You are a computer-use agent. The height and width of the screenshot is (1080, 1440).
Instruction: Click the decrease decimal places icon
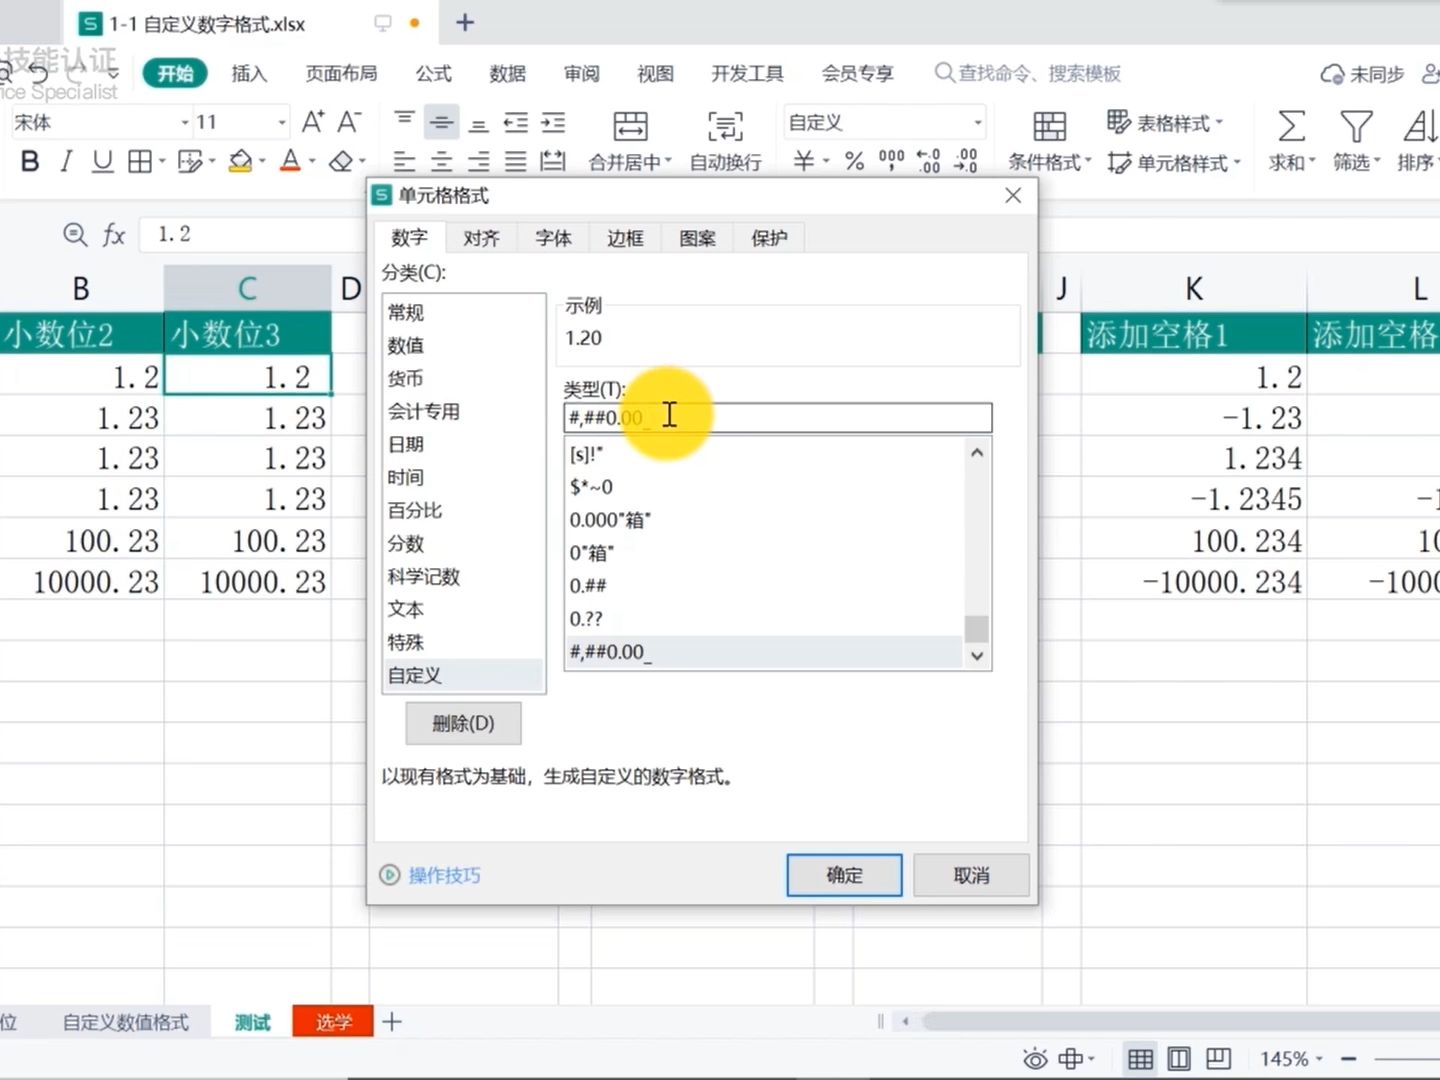pos(963,160)
